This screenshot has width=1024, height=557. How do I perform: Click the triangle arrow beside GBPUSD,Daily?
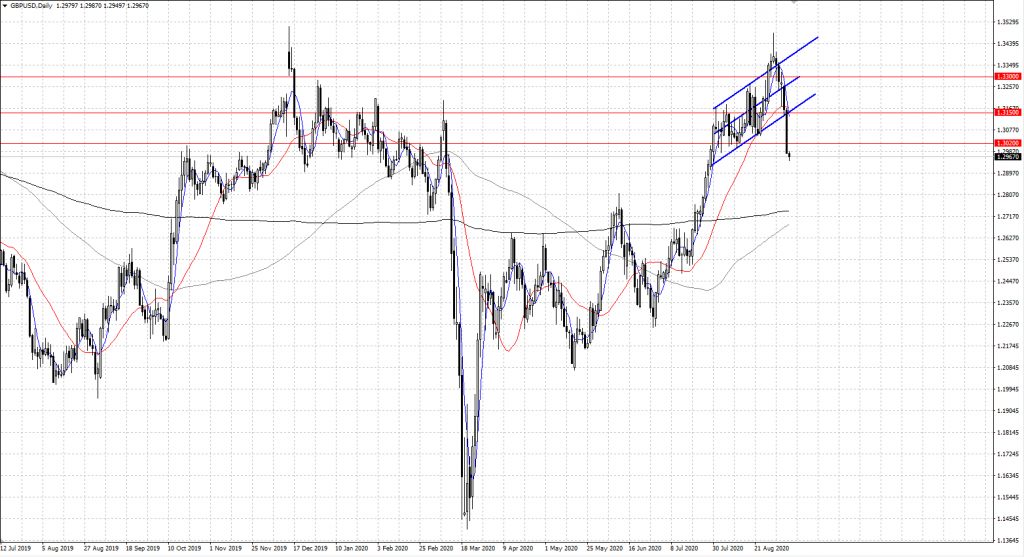point(6,5)
